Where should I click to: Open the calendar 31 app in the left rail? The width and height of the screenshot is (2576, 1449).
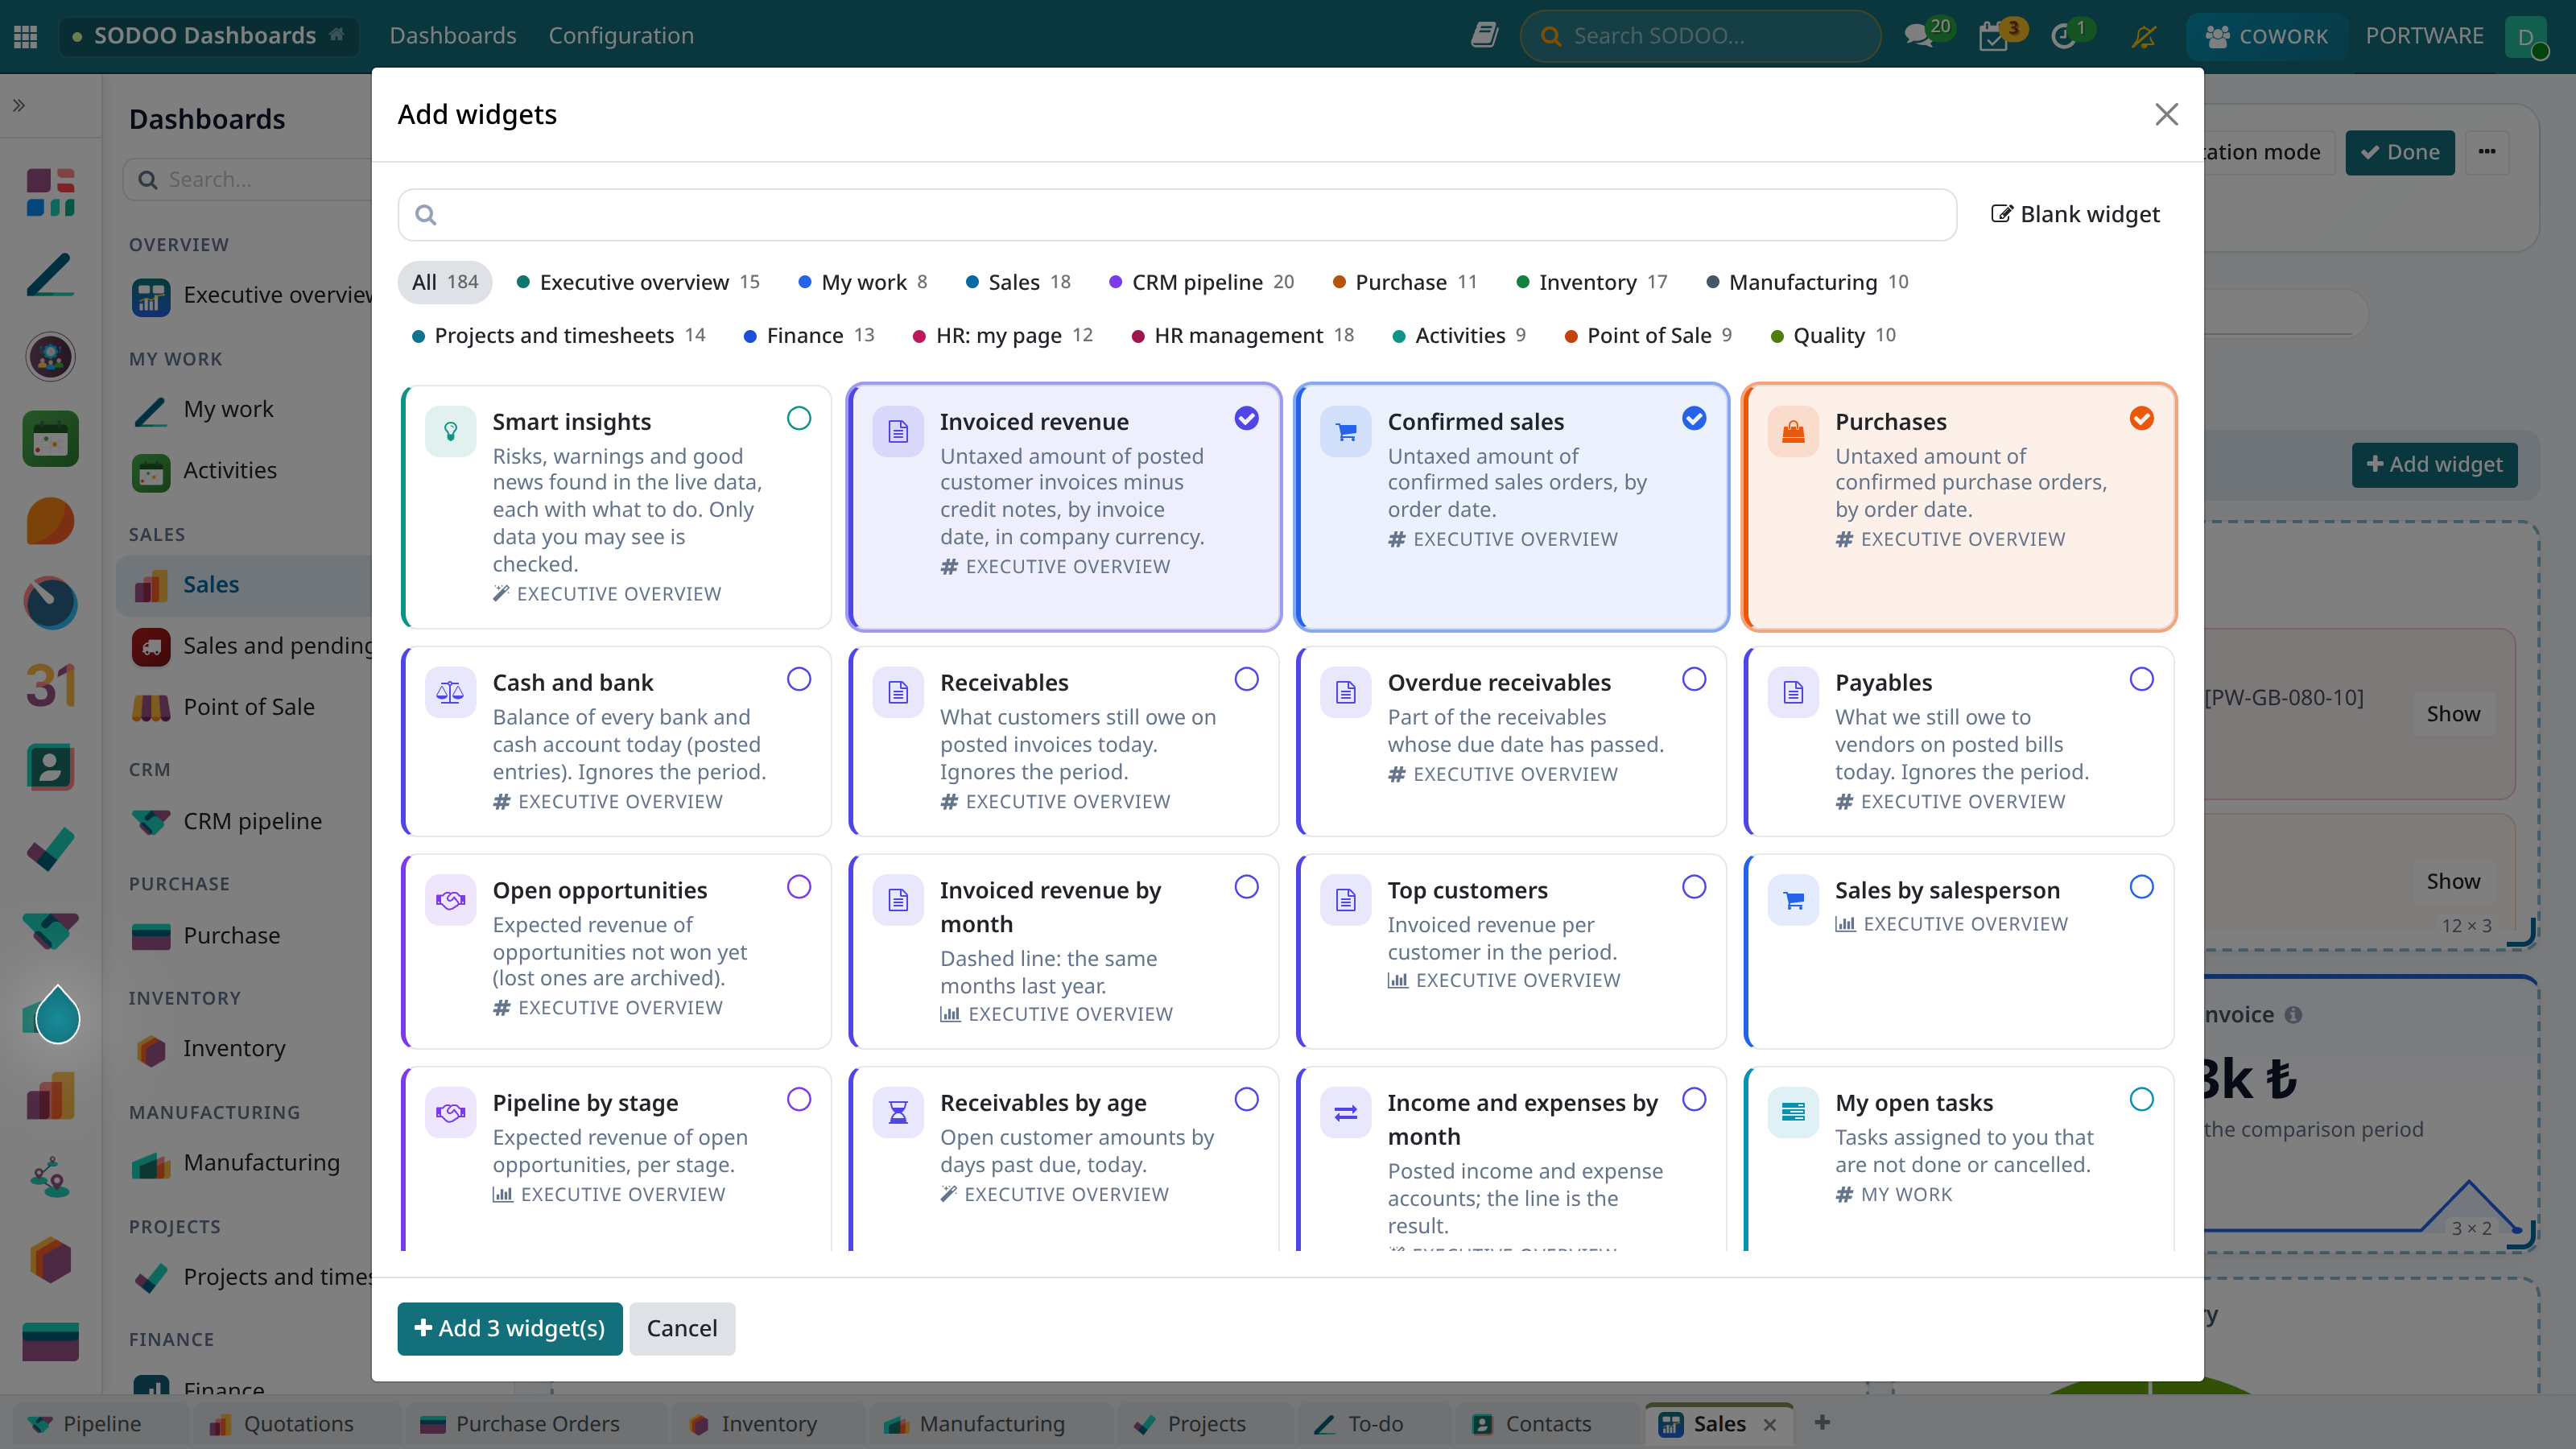point(51,685)
